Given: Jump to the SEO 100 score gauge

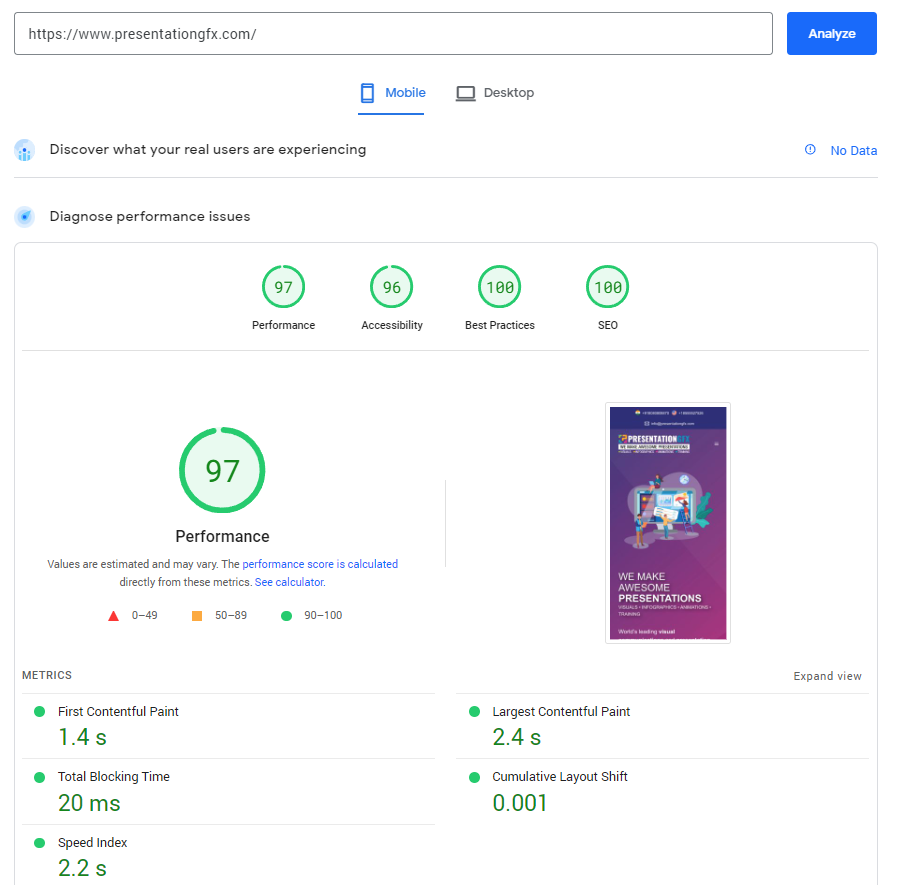Looking at the screenshot, I should 608,288.
